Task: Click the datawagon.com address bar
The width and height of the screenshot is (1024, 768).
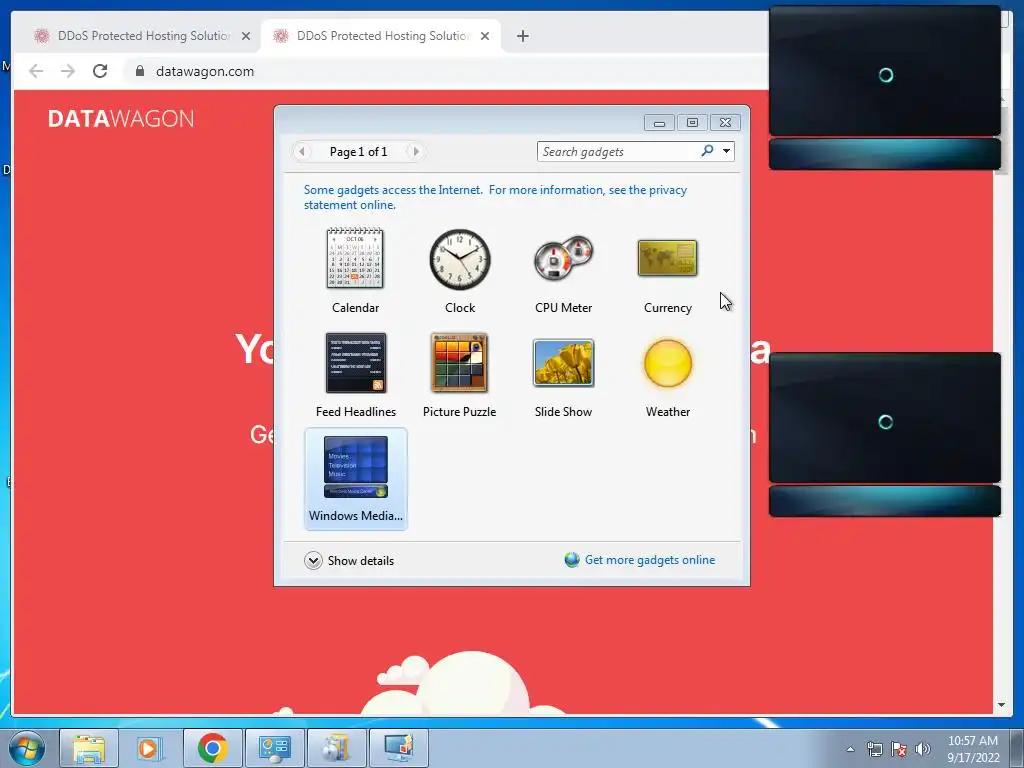Action: pyautogui.click(x=444, y=71)
